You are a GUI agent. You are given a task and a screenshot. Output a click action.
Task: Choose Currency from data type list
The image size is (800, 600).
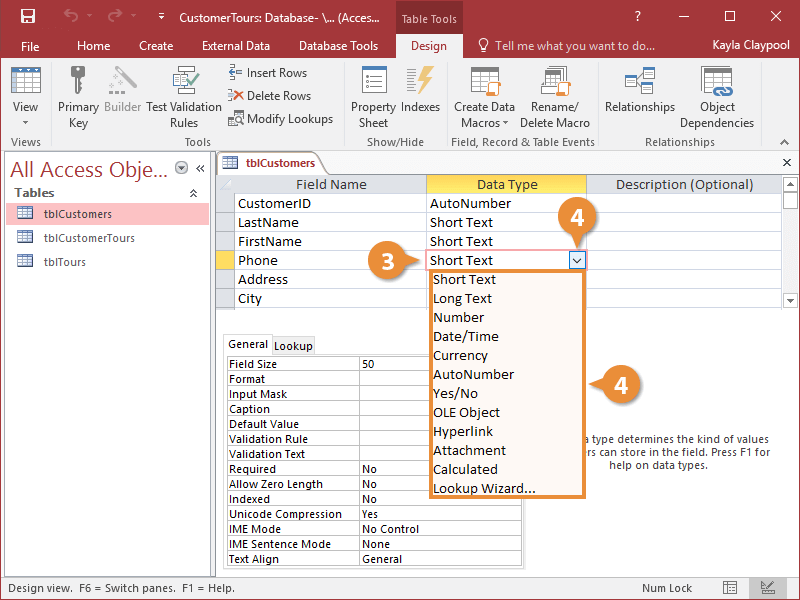click(461, 355)
